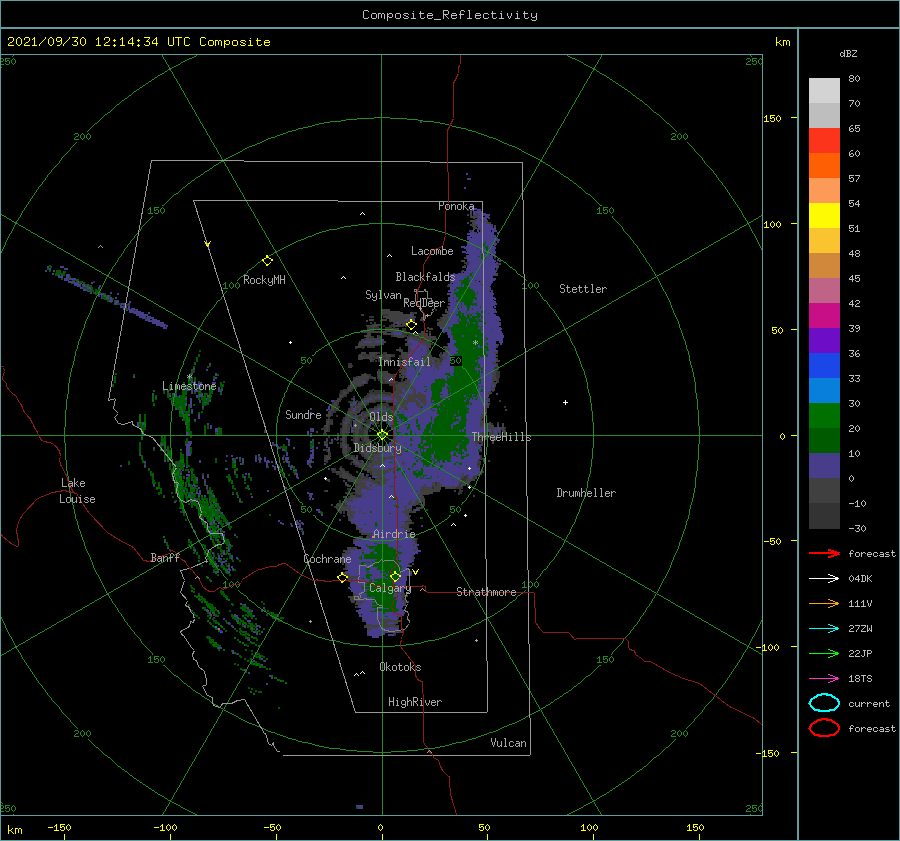Image resolution: width=900 pixels, height=841 pixels.
Task: Click the Vulcan city label
Action: (508, 743)
